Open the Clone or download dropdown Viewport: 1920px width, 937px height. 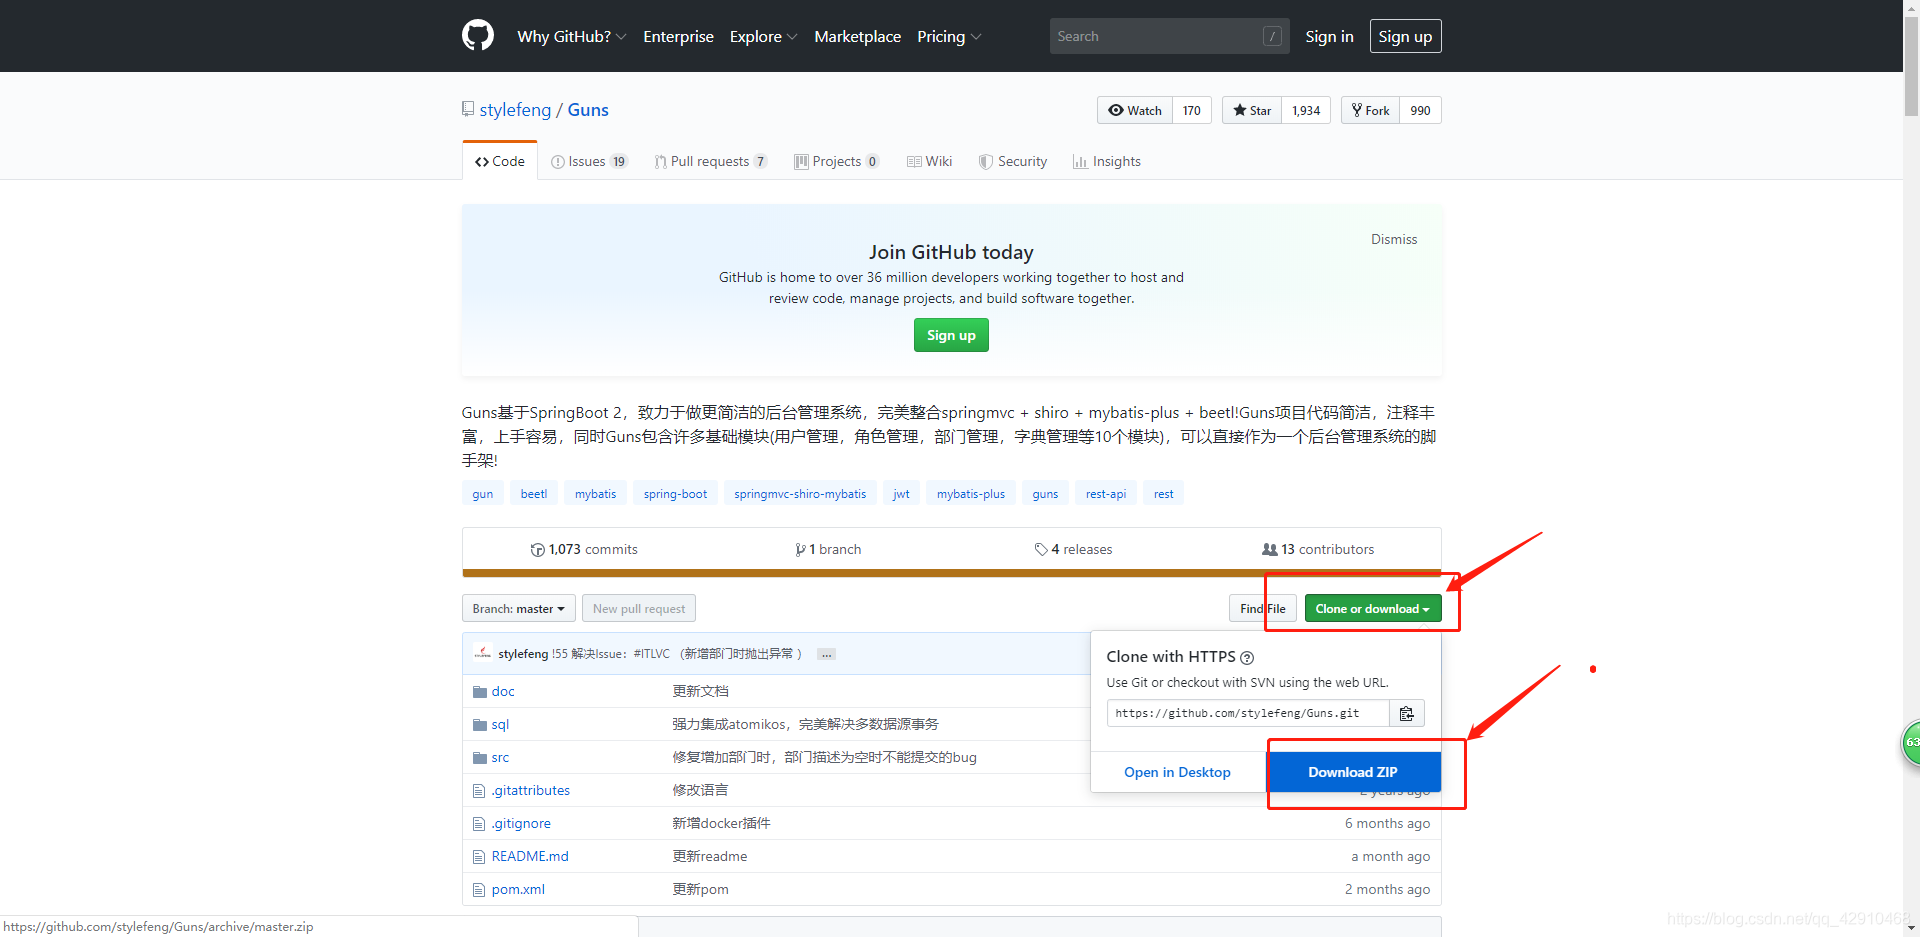click(x=1371, y=608)
